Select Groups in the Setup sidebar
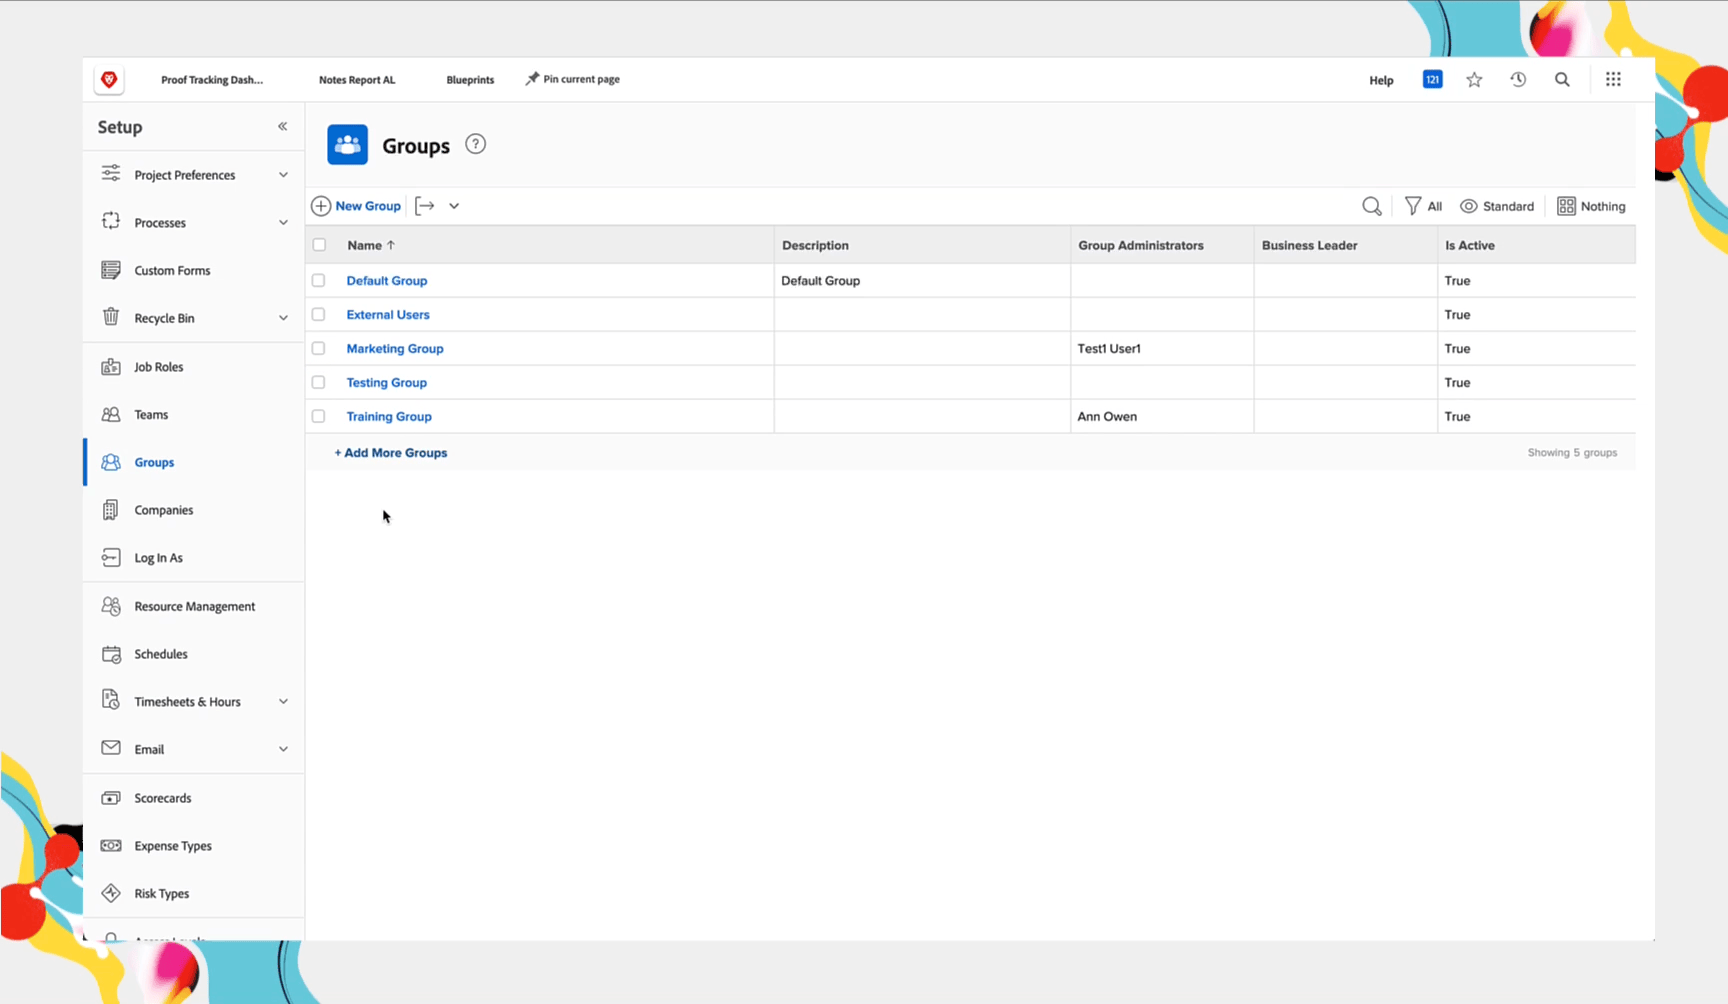This screenshot has height=1004, width=1728. point(194,462)
